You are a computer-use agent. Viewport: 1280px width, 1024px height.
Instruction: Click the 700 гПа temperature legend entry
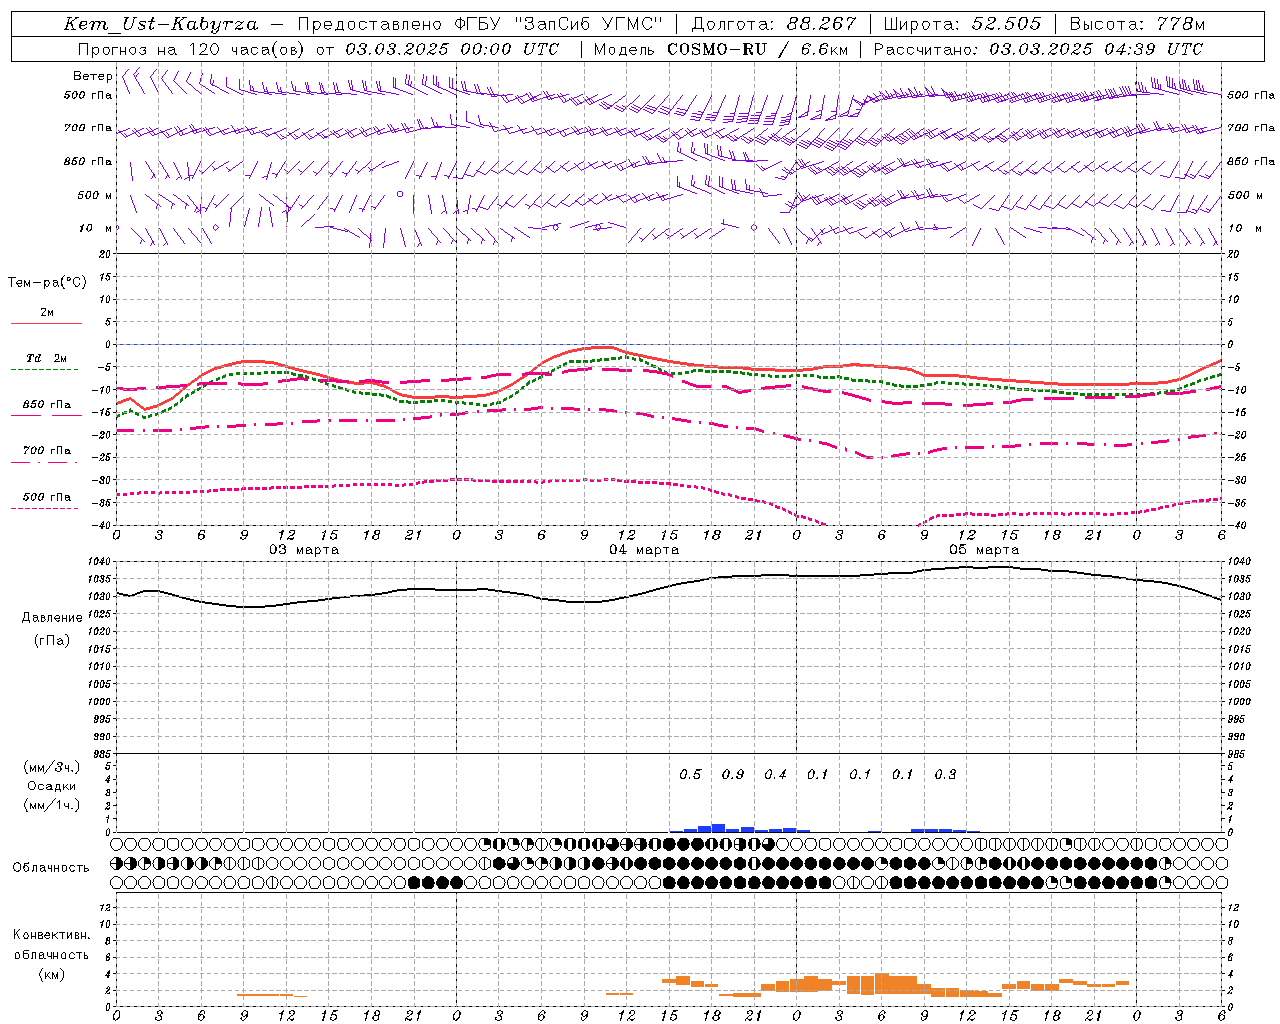coord(47,451)
